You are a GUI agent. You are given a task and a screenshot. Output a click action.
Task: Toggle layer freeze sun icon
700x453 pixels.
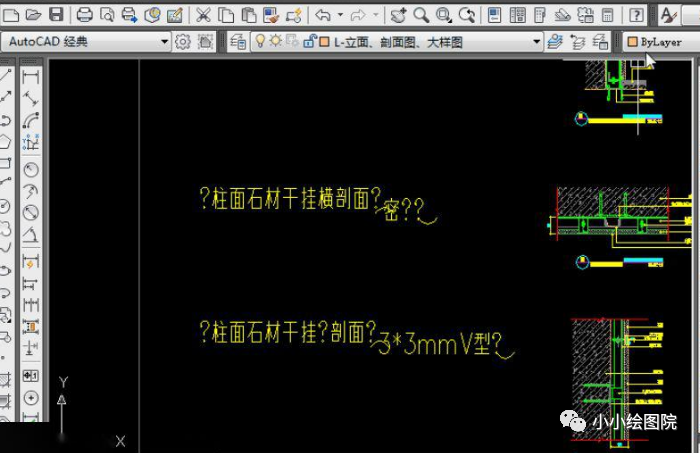point(275,42)
